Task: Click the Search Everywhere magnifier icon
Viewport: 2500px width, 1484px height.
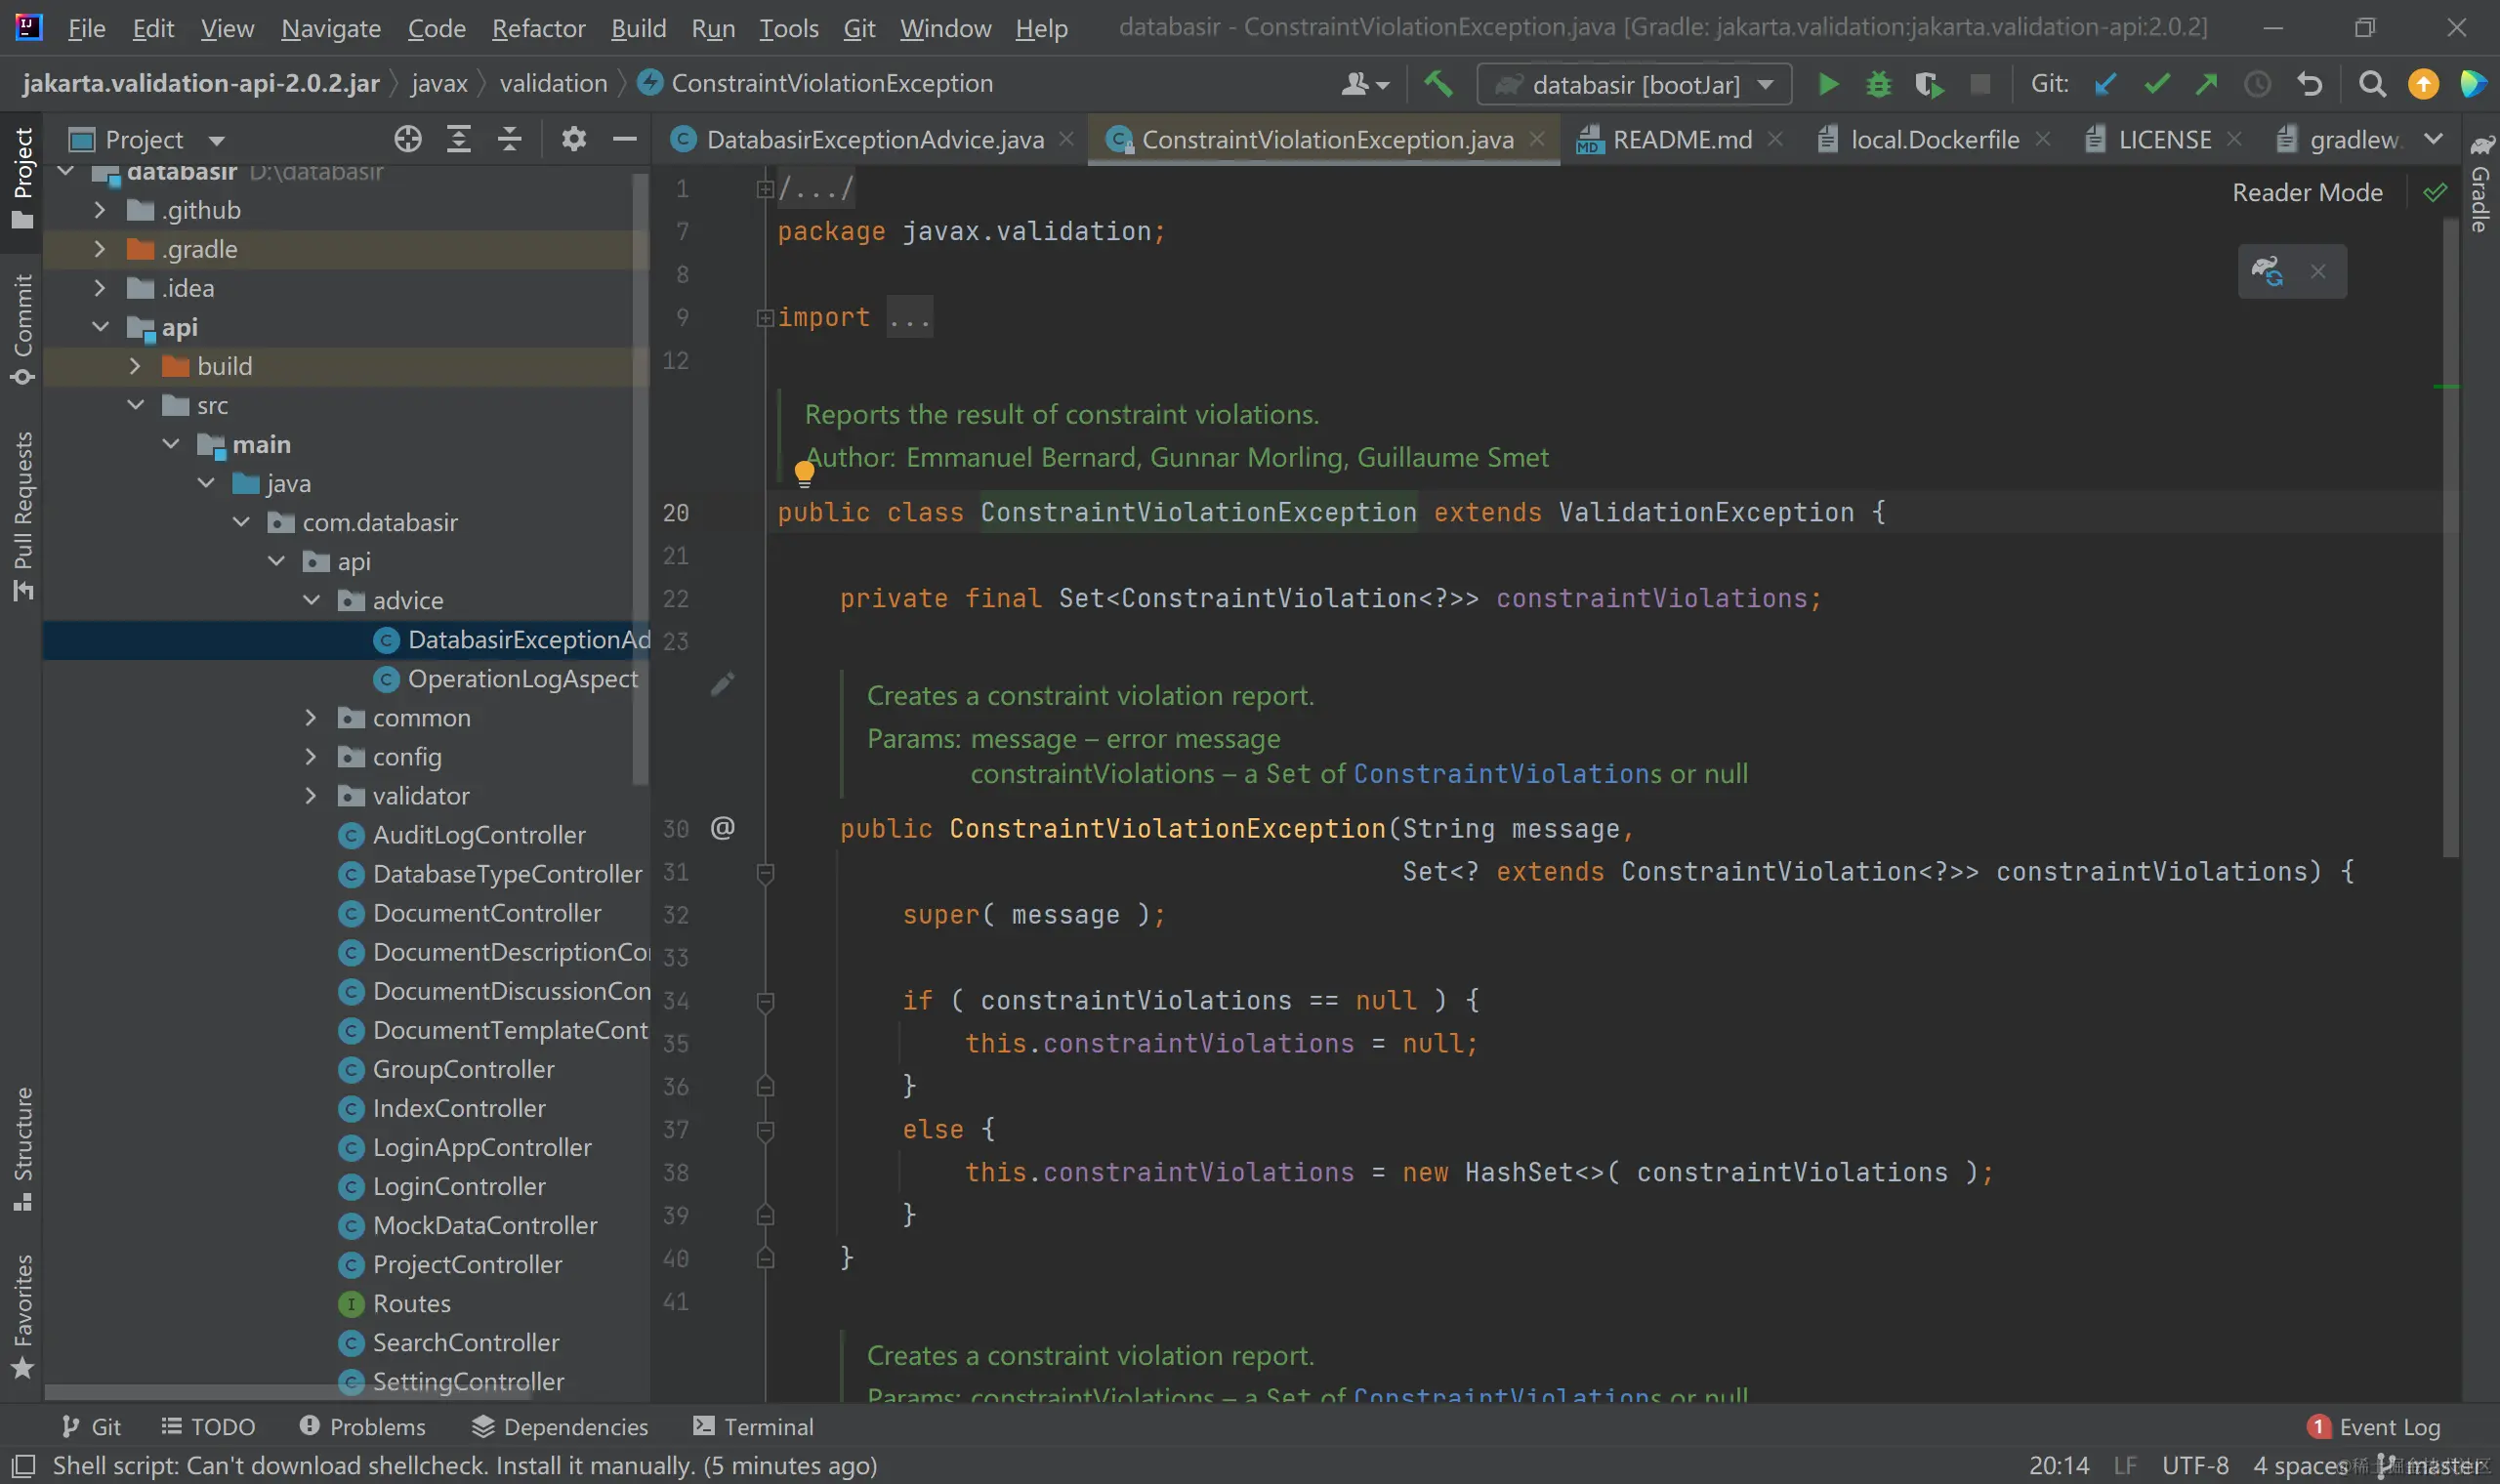Action: pyautogui.click(x=2371, y=85)
